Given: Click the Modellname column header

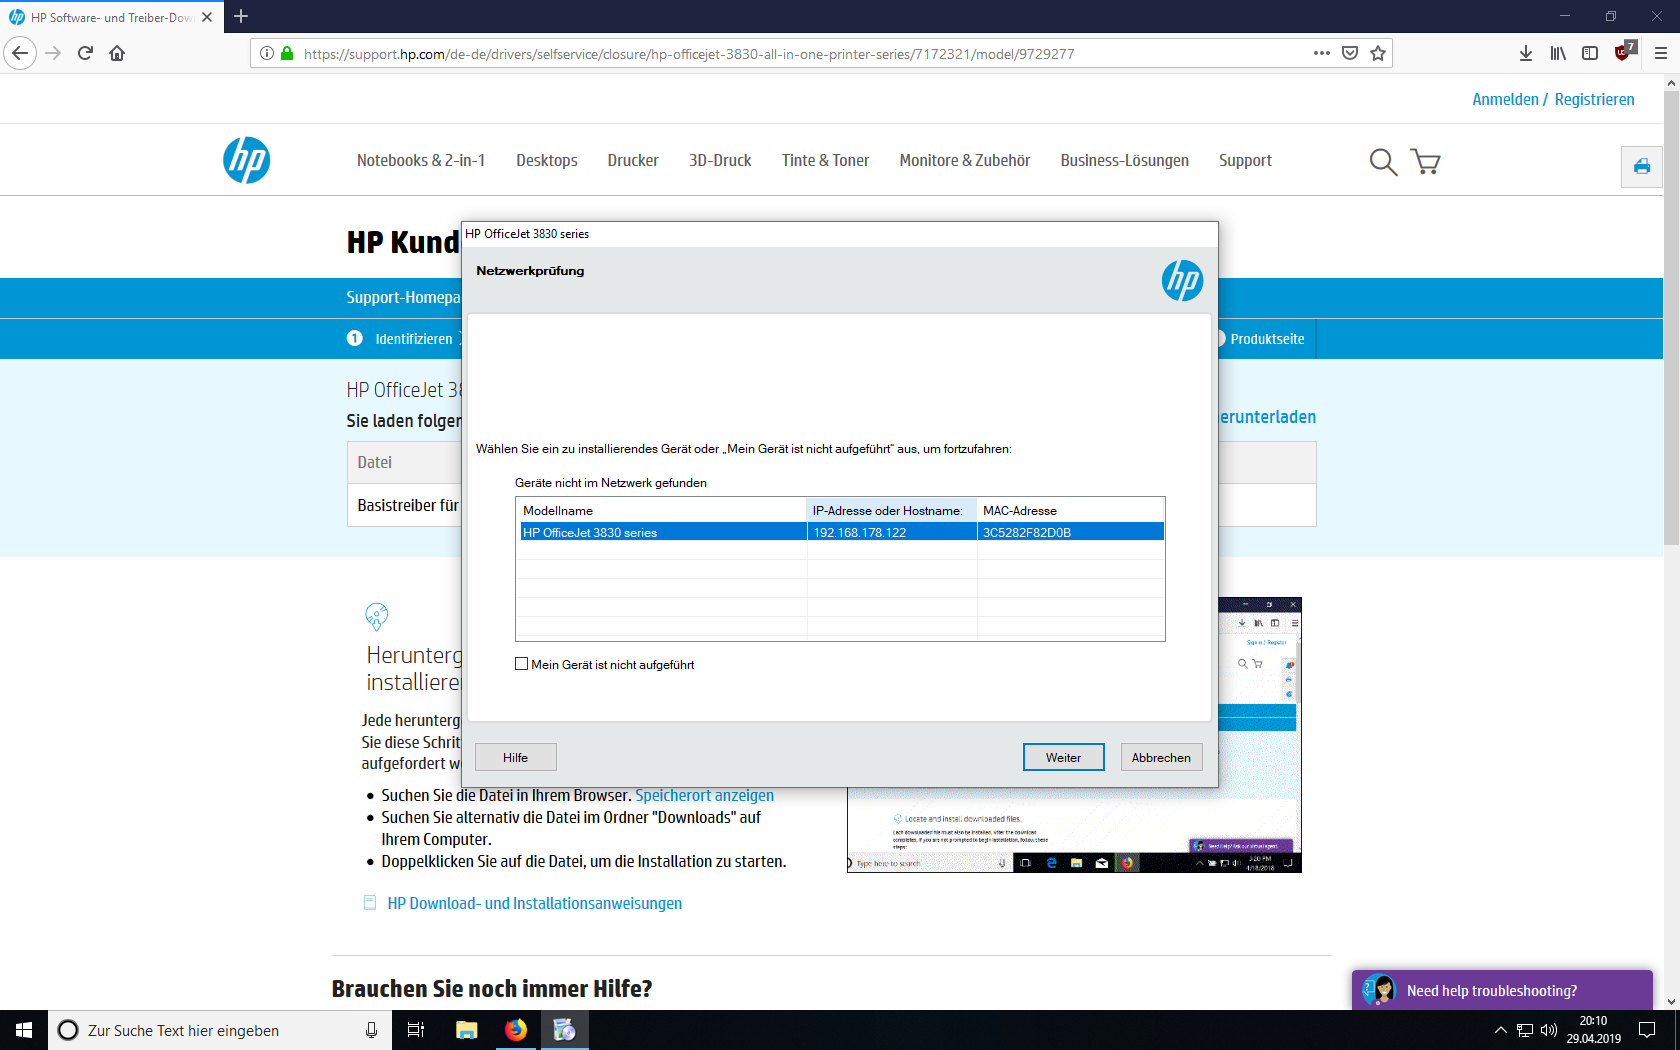Looking at the screenshot, I should (x=662, y=510).
